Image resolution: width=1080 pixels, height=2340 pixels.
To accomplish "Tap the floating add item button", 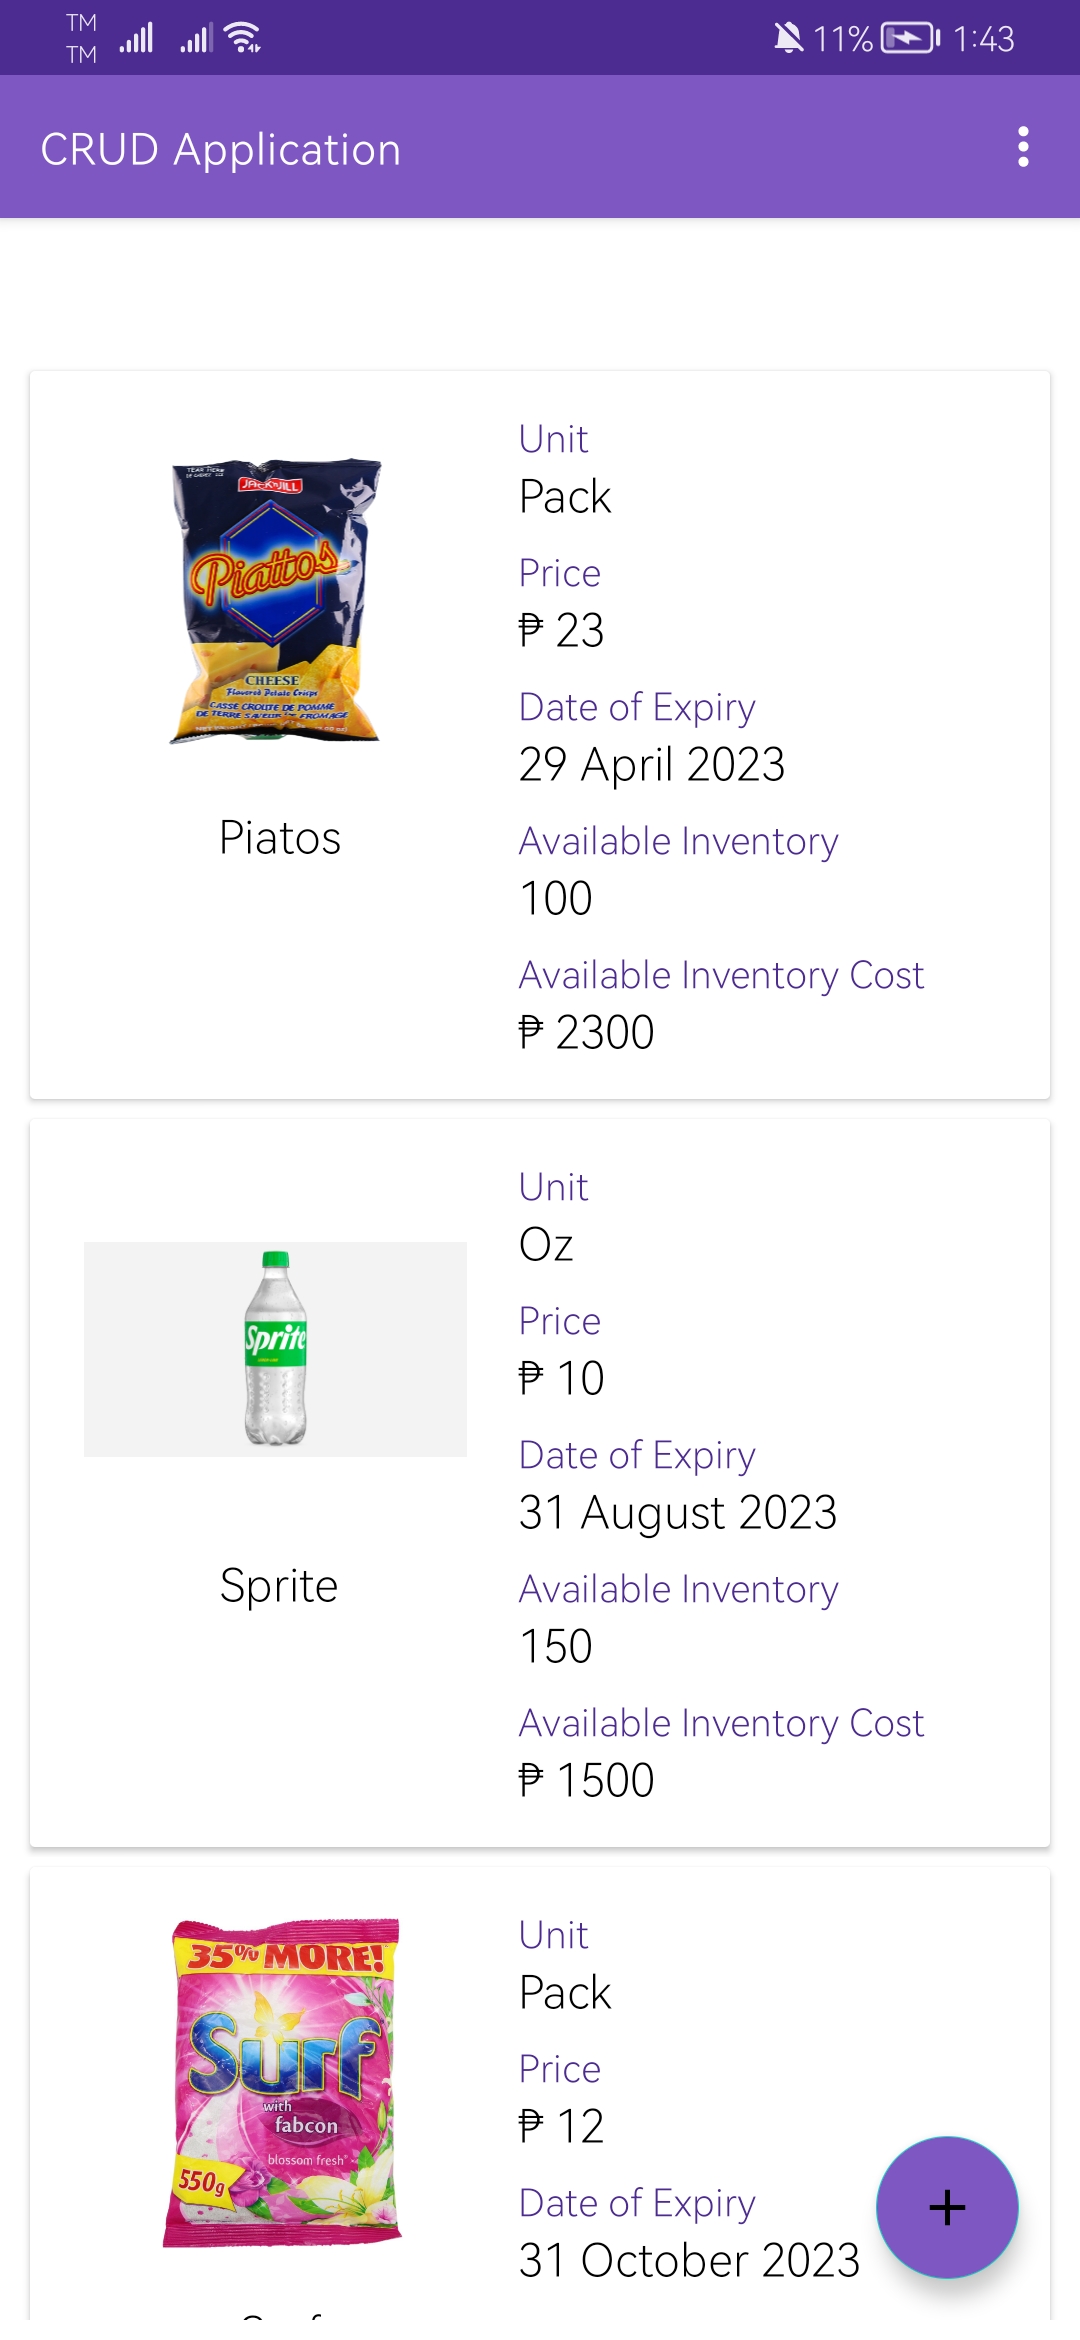I will pos(946,2207).
